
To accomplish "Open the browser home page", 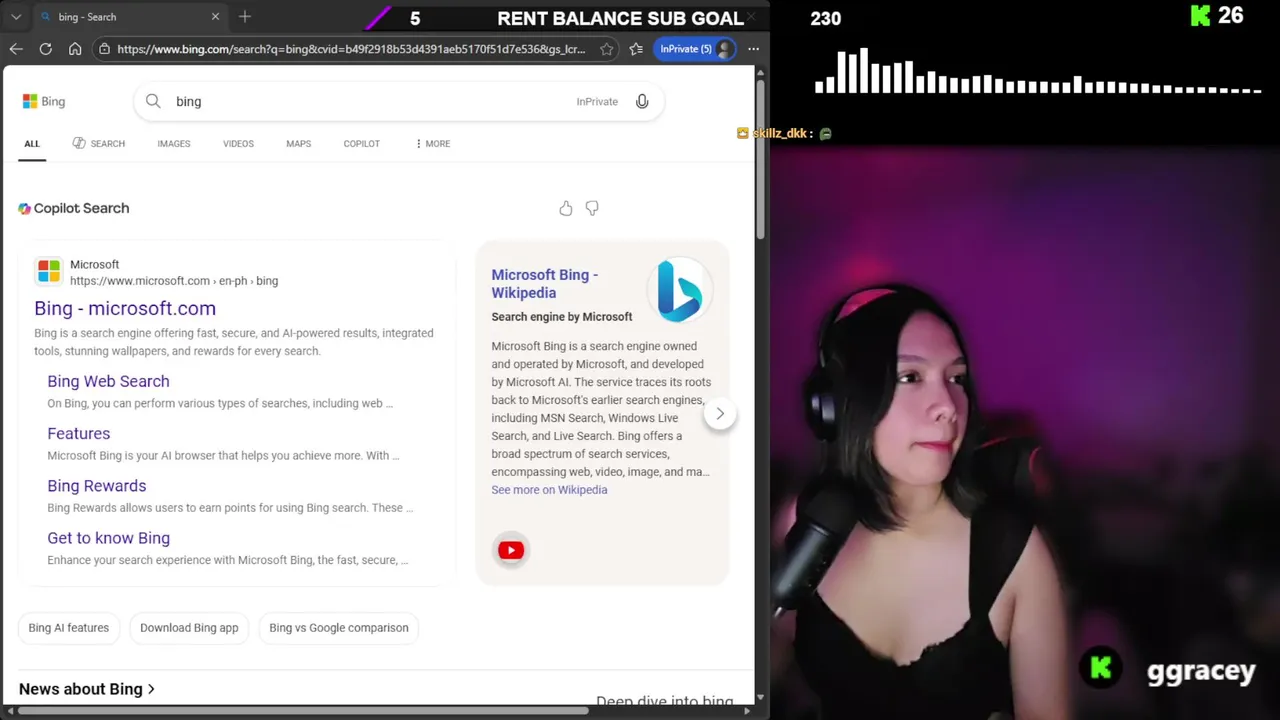I will [x=75, y=49].
